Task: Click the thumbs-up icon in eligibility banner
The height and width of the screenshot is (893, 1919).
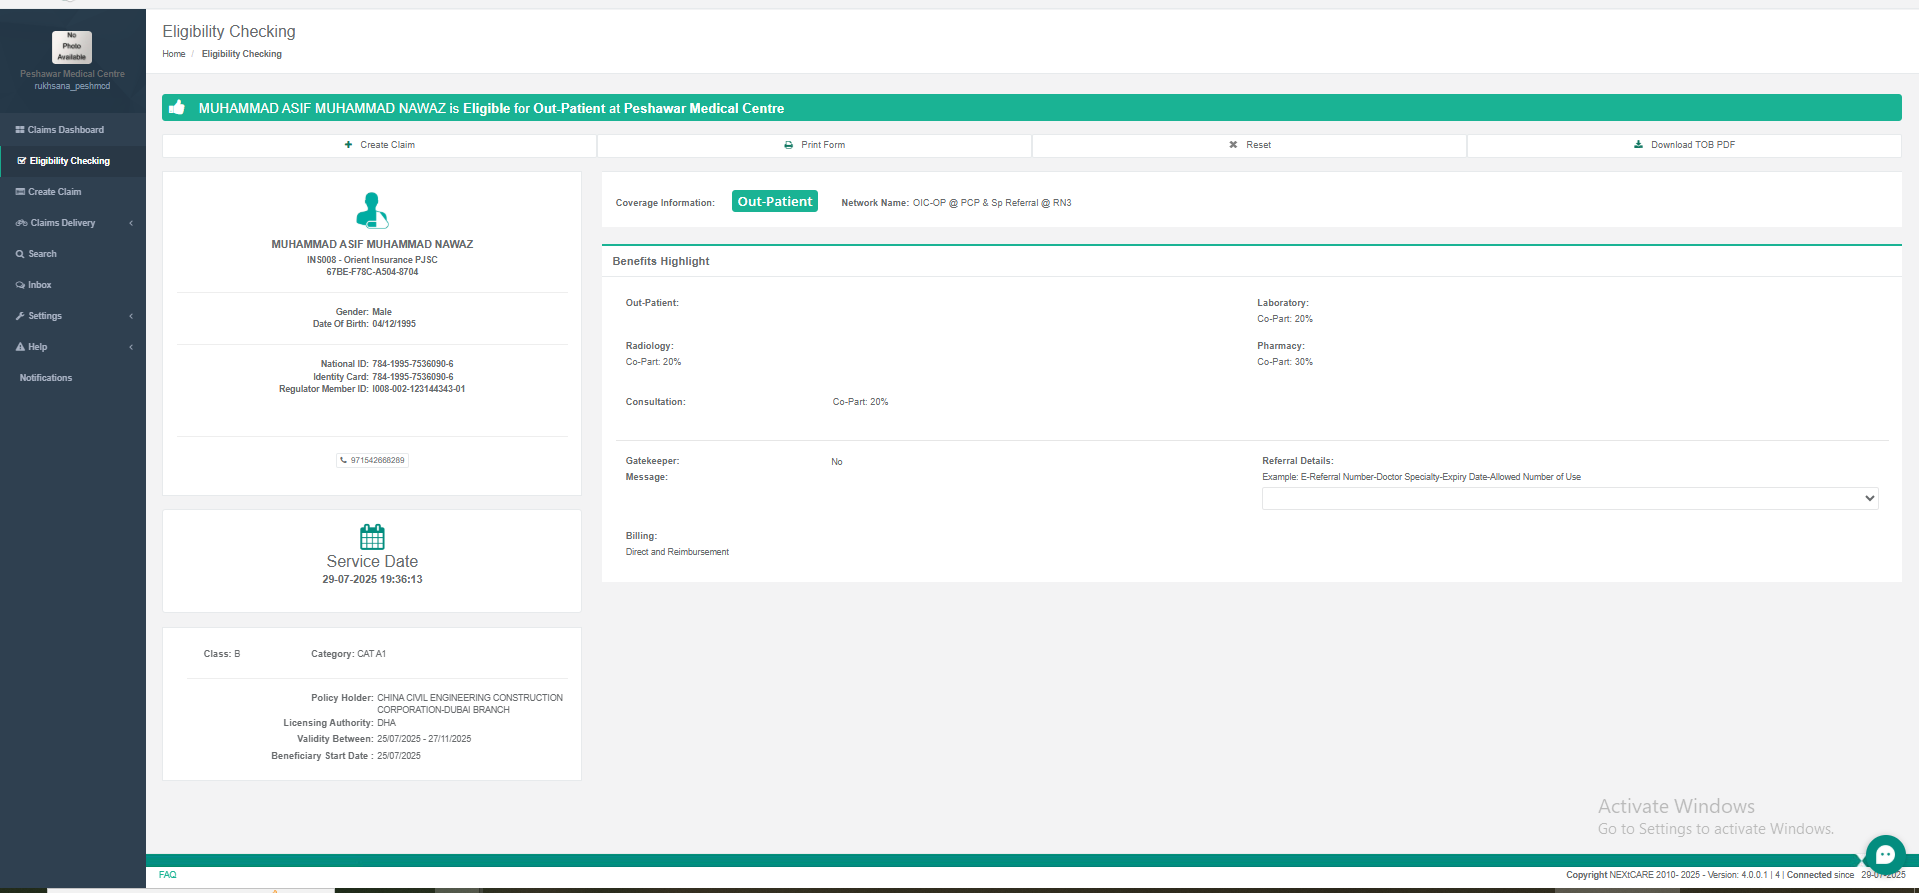Action: point(177,108)
